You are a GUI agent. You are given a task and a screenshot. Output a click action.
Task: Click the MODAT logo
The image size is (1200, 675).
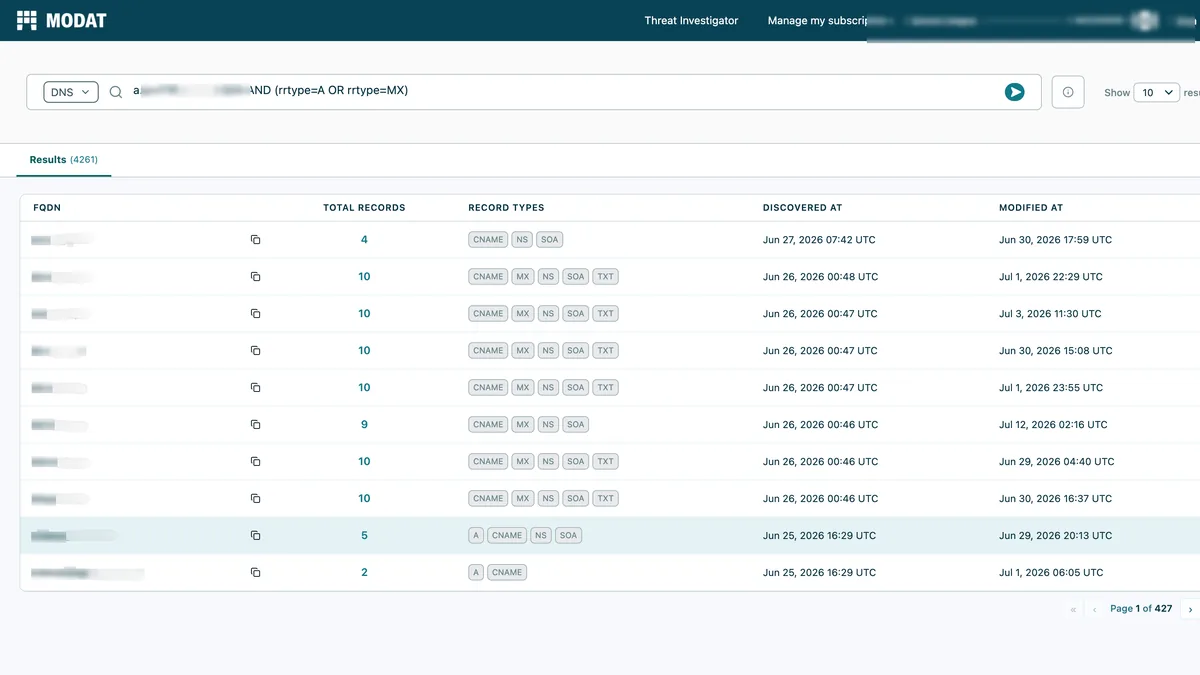tap(62, 20)
